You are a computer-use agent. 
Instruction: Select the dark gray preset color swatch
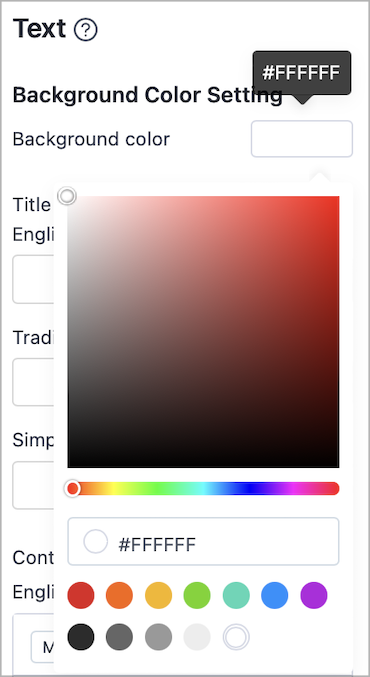point(119,637)
